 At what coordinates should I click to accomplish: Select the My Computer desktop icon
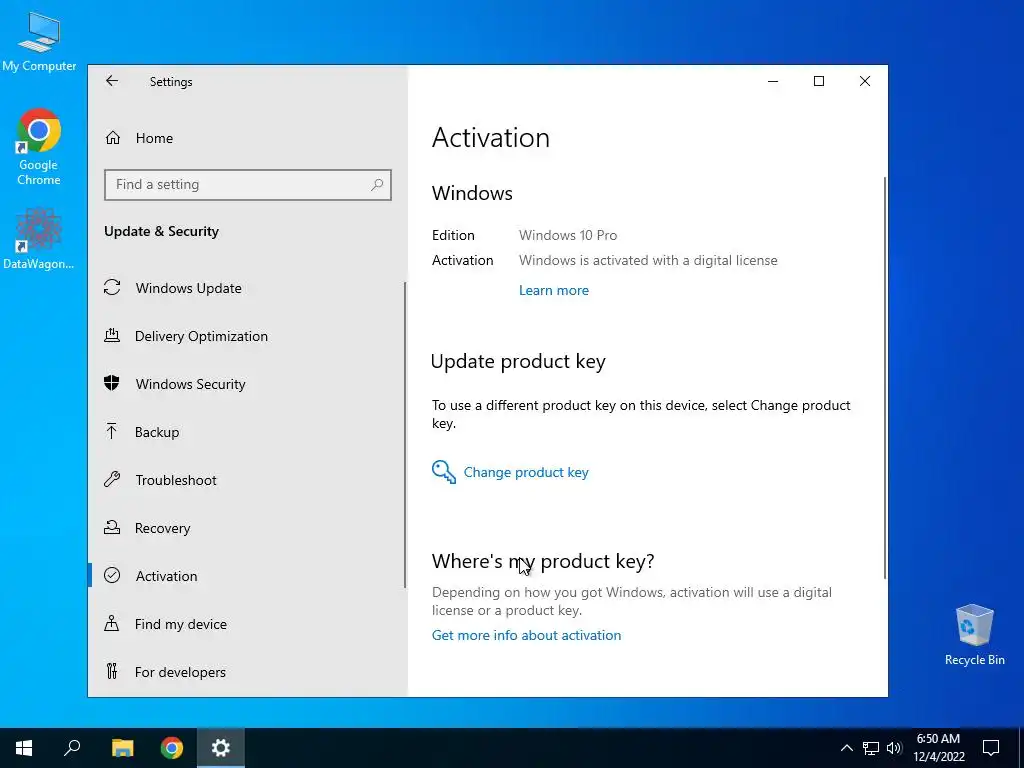pos(39,42)
